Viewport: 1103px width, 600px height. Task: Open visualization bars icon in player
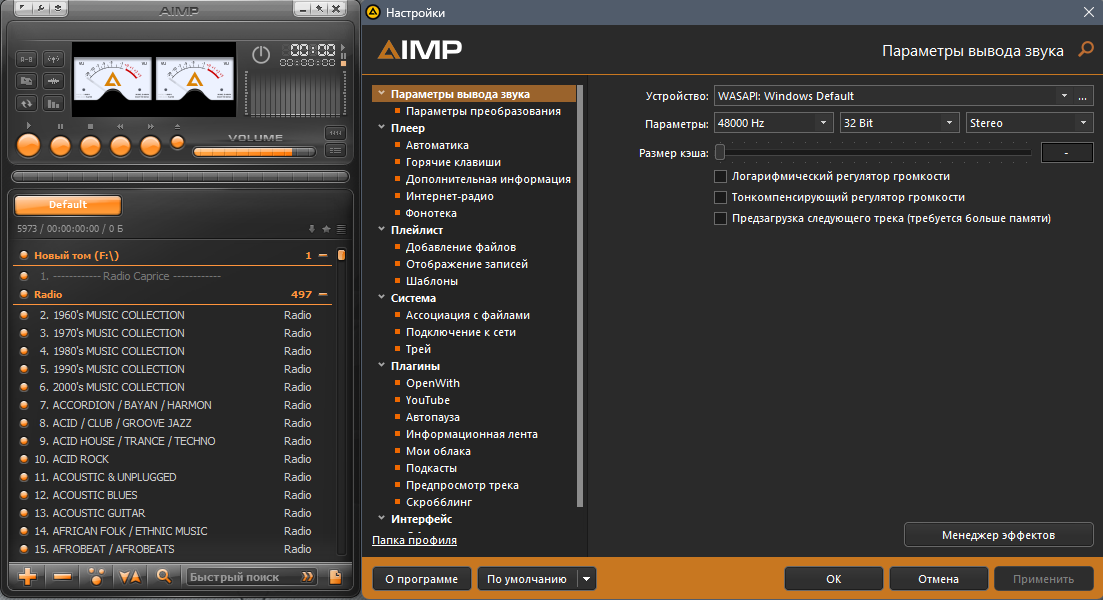(x=53, y=103)
